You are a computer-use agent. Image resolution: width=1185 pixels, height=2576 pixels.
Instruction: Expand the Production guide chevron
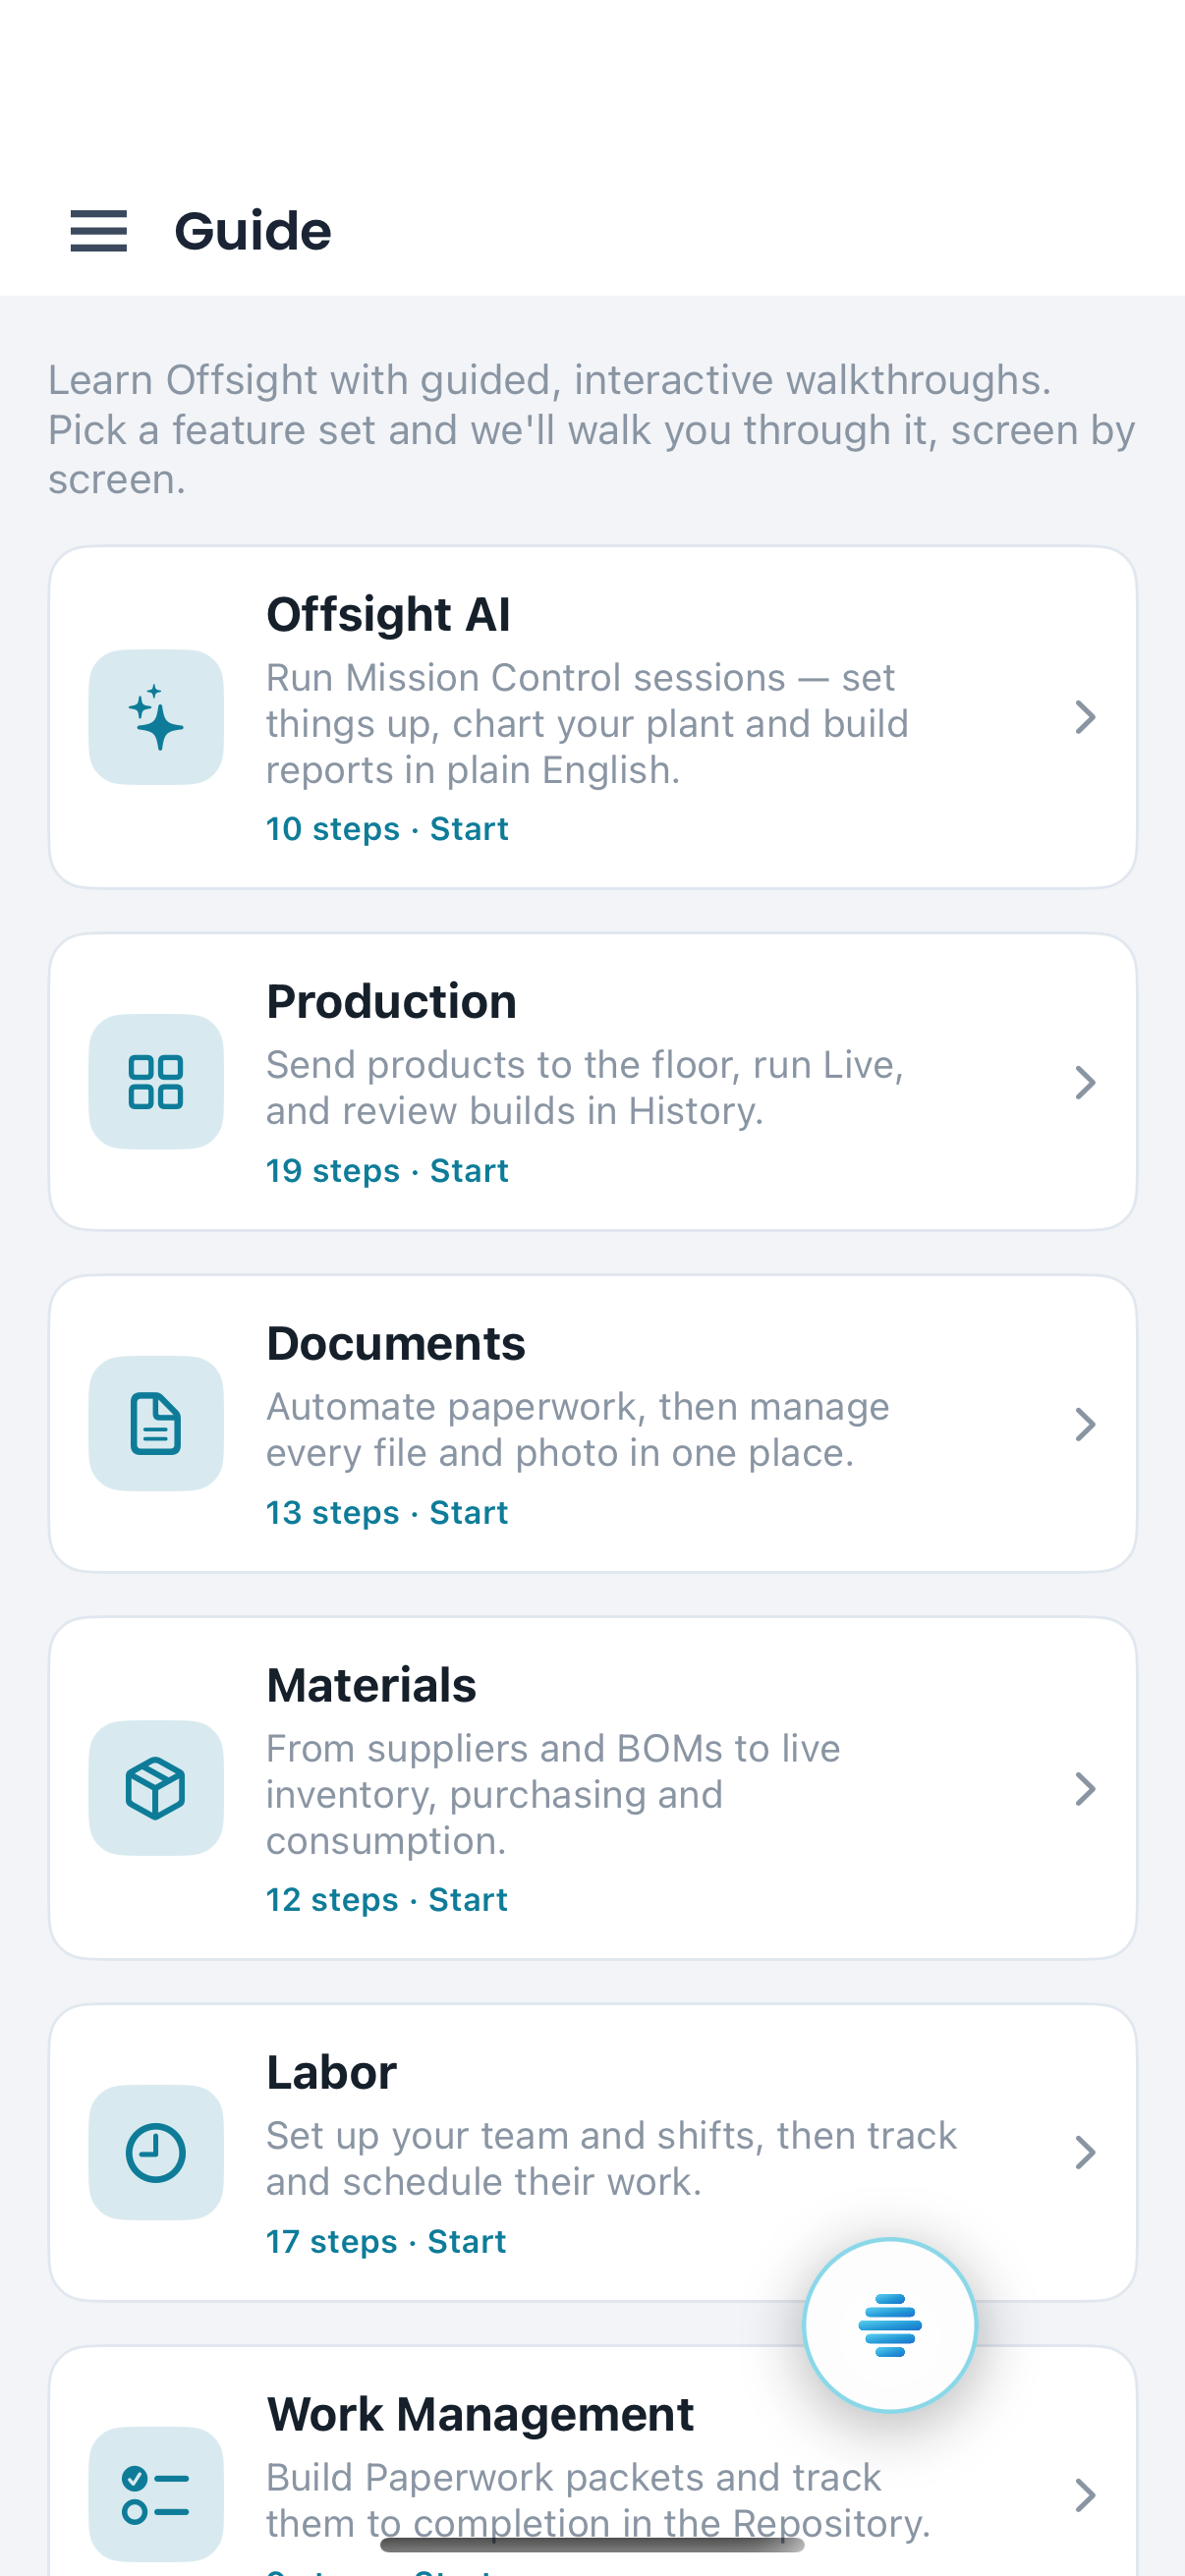pos(1085,1082)
